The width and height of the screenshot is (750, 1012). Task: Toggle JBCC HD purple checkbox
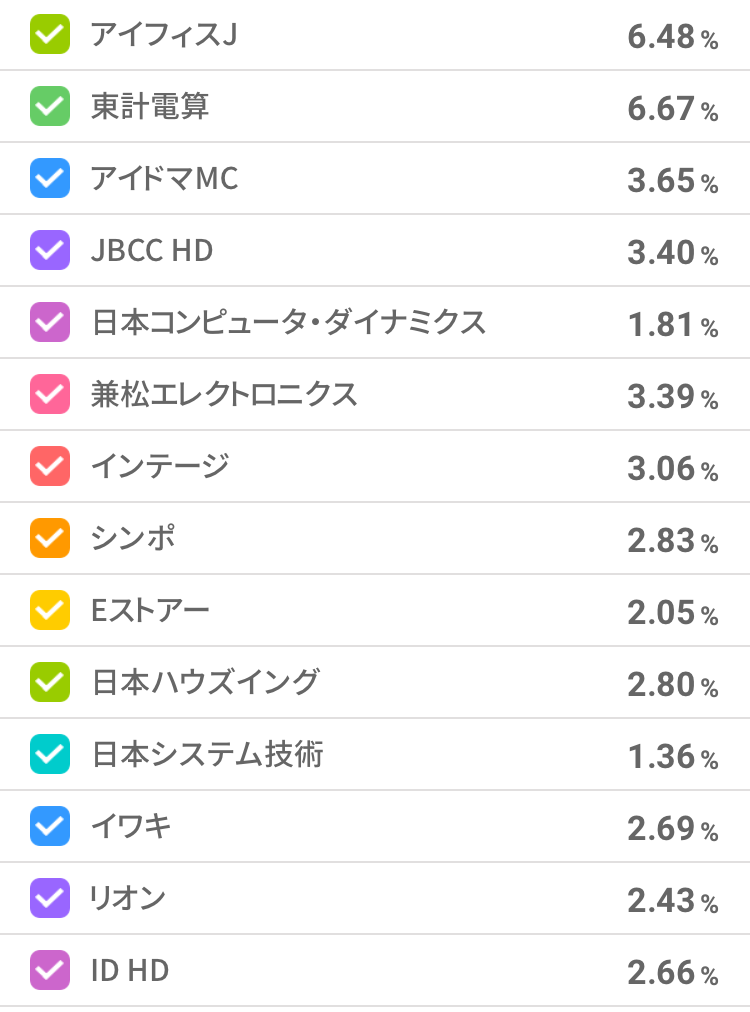pyautogui.click(x=50, y=250)
